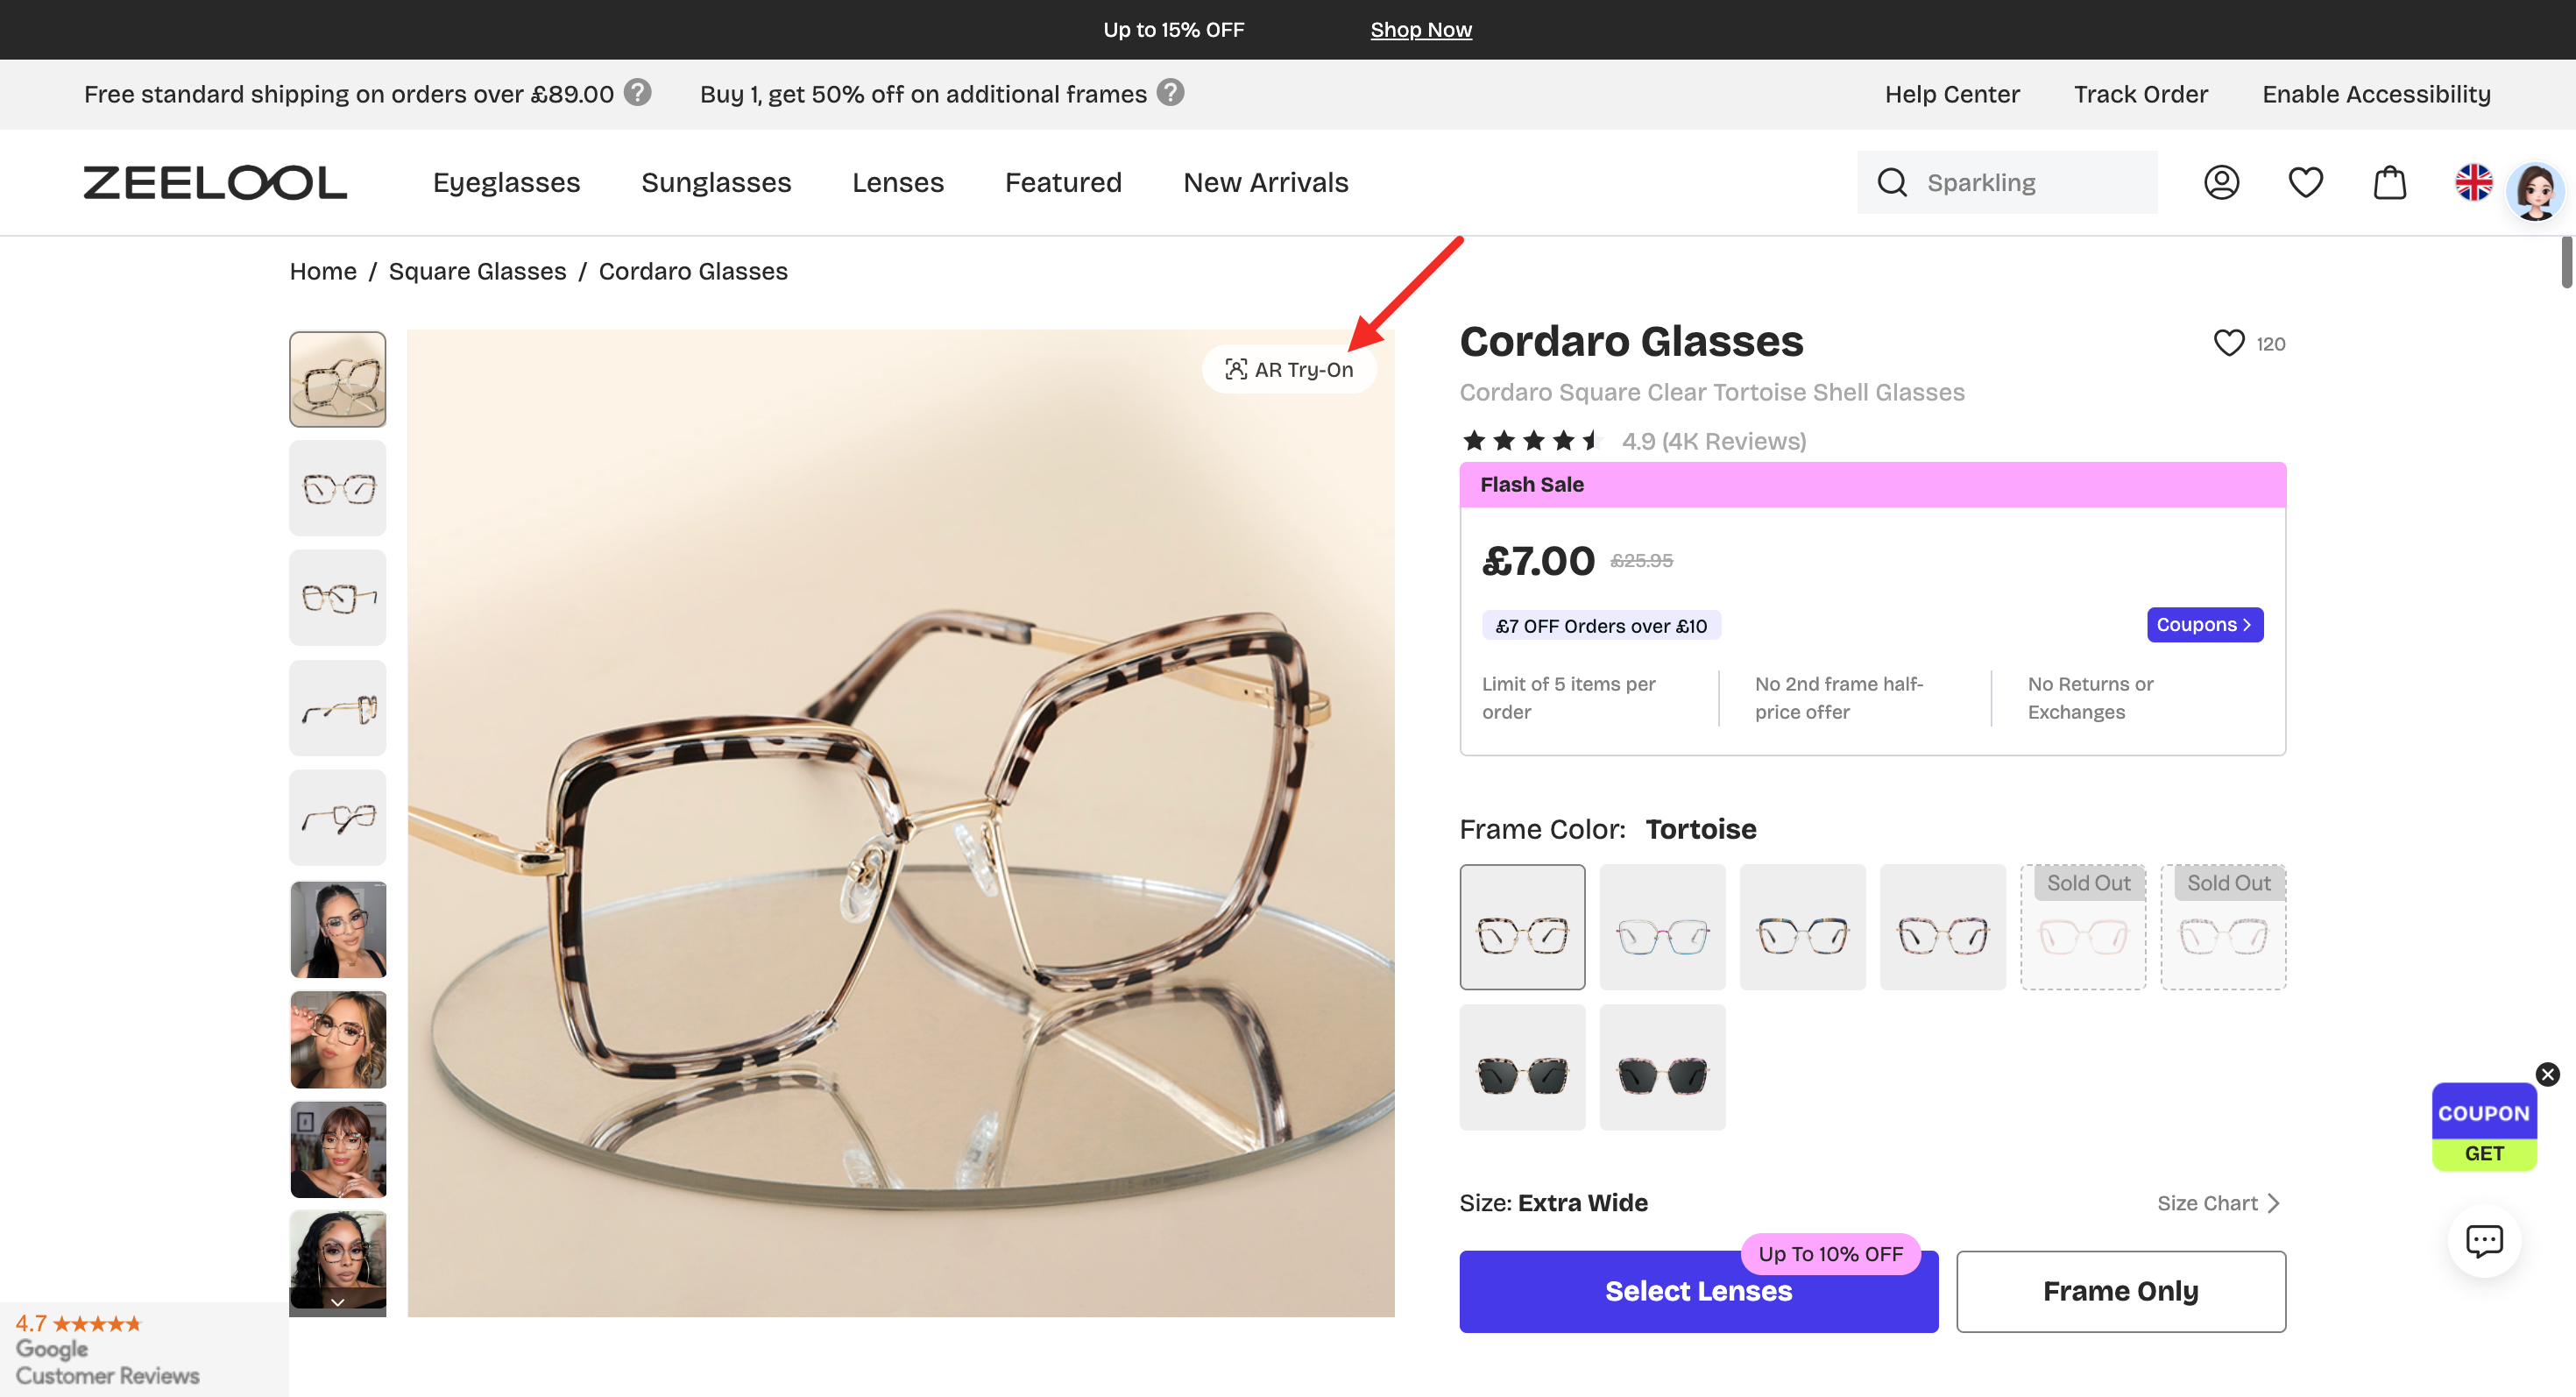Image resolution: width=2576 pixels, height=1397 pixels.
Task: Open the Eyeglasses menu
Action: [x=506, y=182]
